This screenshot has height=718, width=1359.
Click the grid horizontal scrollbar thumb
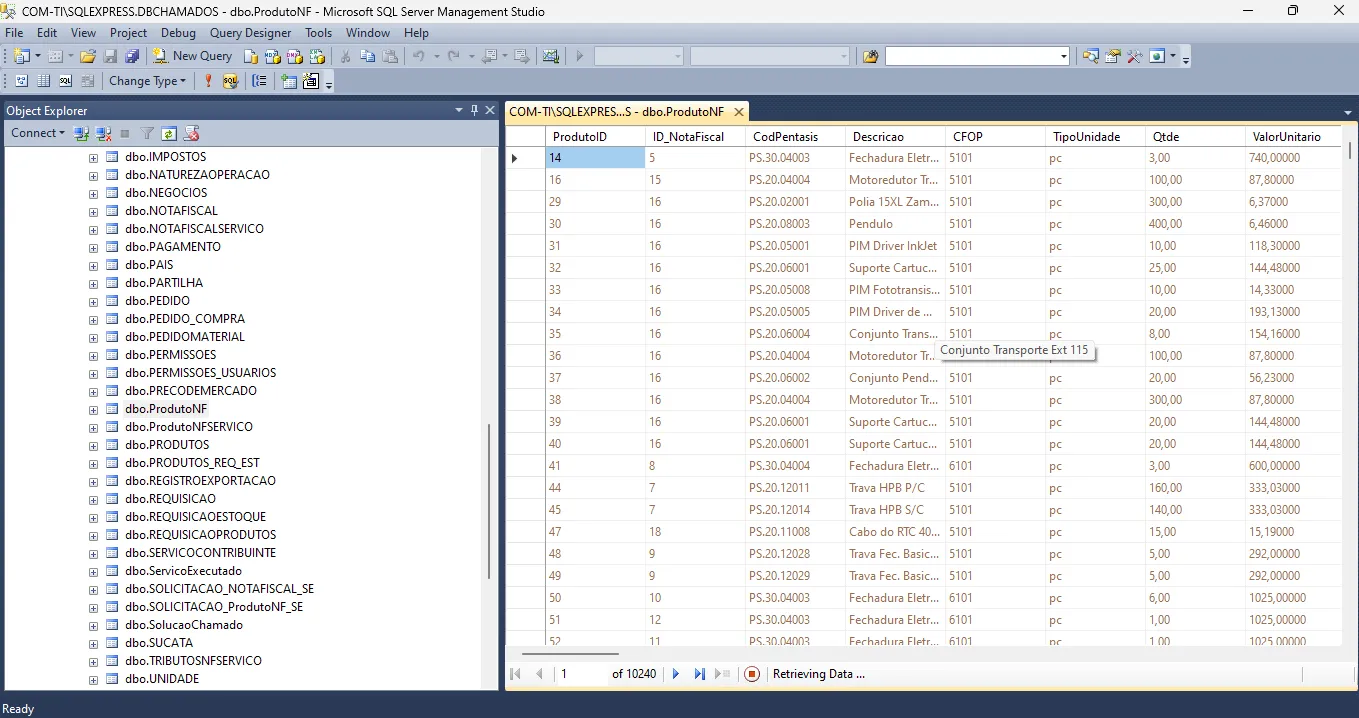(x=570, y=654)
